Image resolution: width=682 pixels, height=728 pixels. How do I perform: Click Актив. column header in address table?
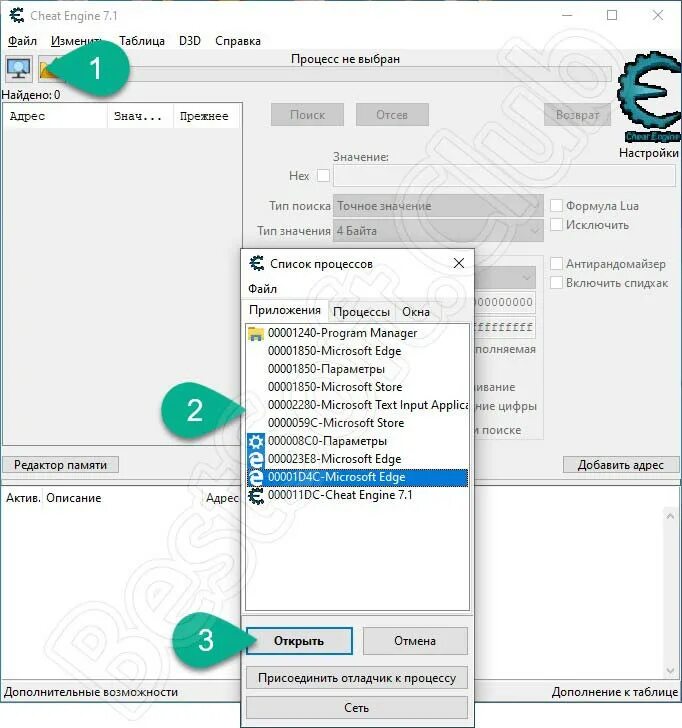[x=23, y=498]
